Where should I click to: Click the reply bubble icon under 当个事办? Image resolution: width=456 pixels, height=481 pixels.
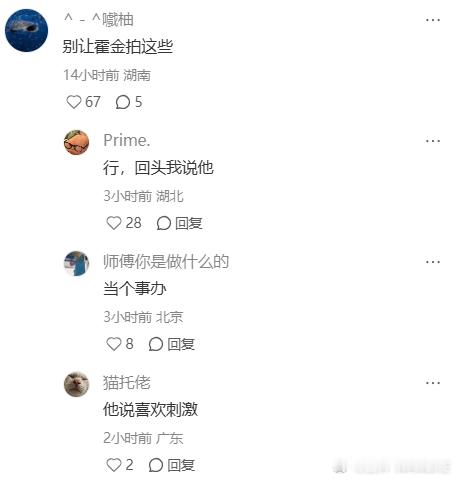tap(156, 344)
